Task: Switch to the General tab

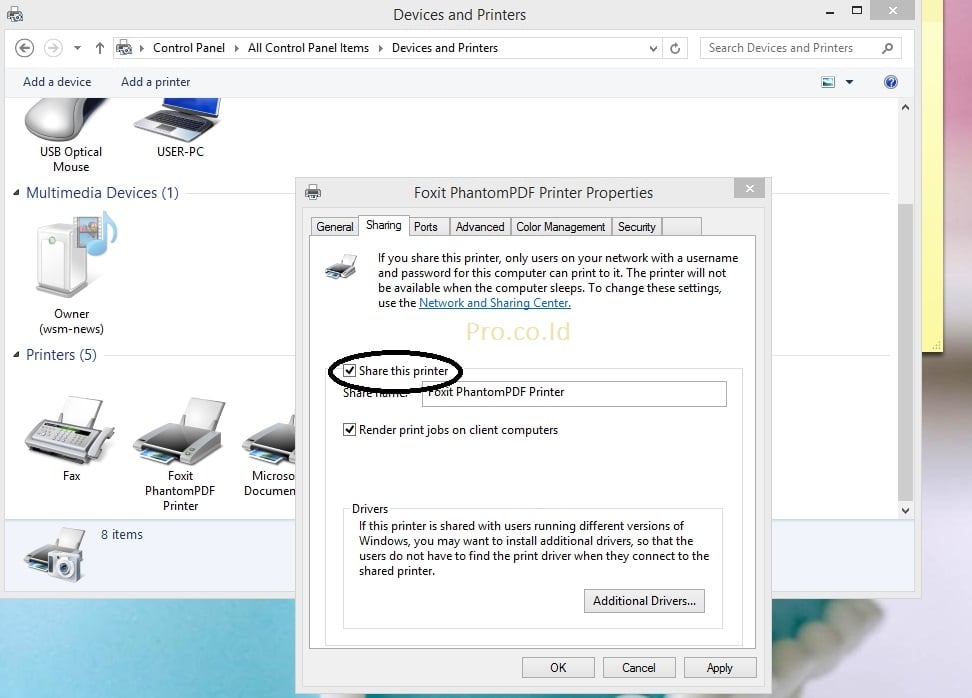Action: [x=335, y=227]
